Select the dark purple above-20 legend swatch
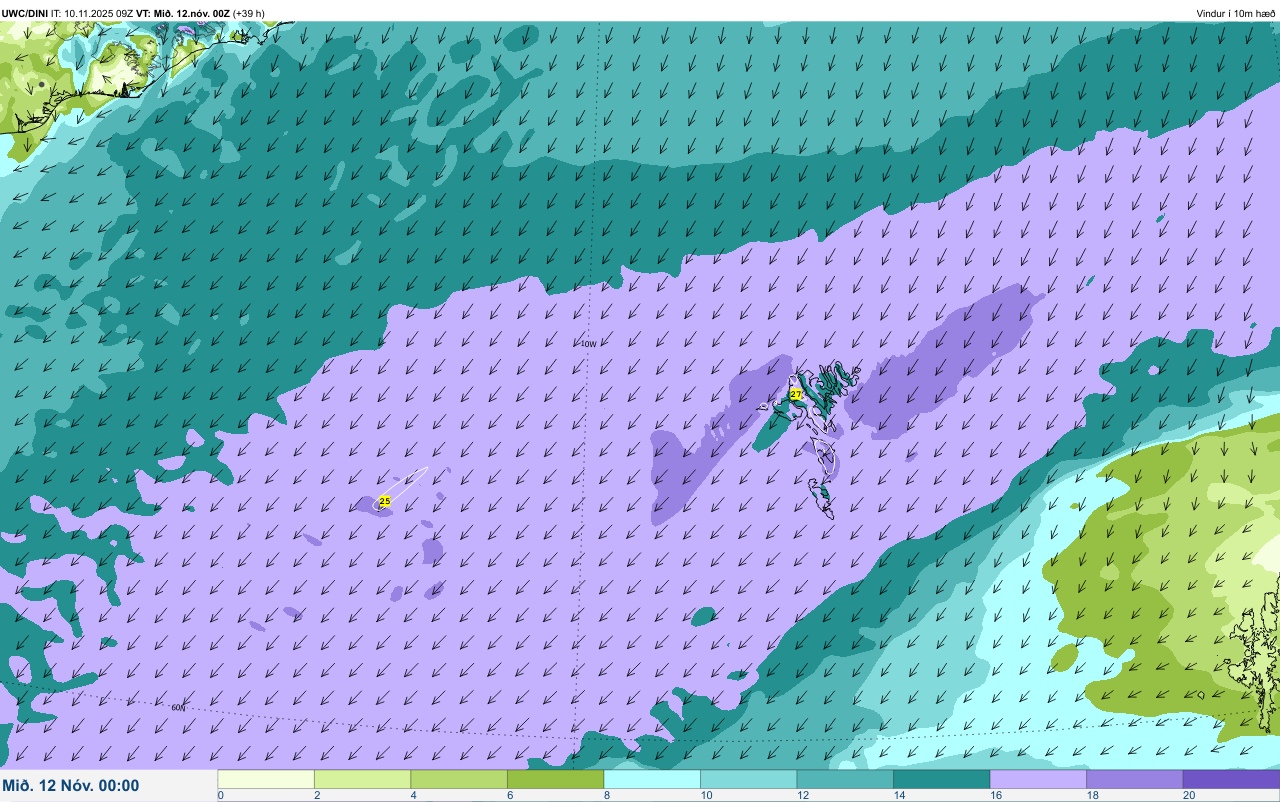The height and width of the screenshot is (802, 1280). [1231, 779]
